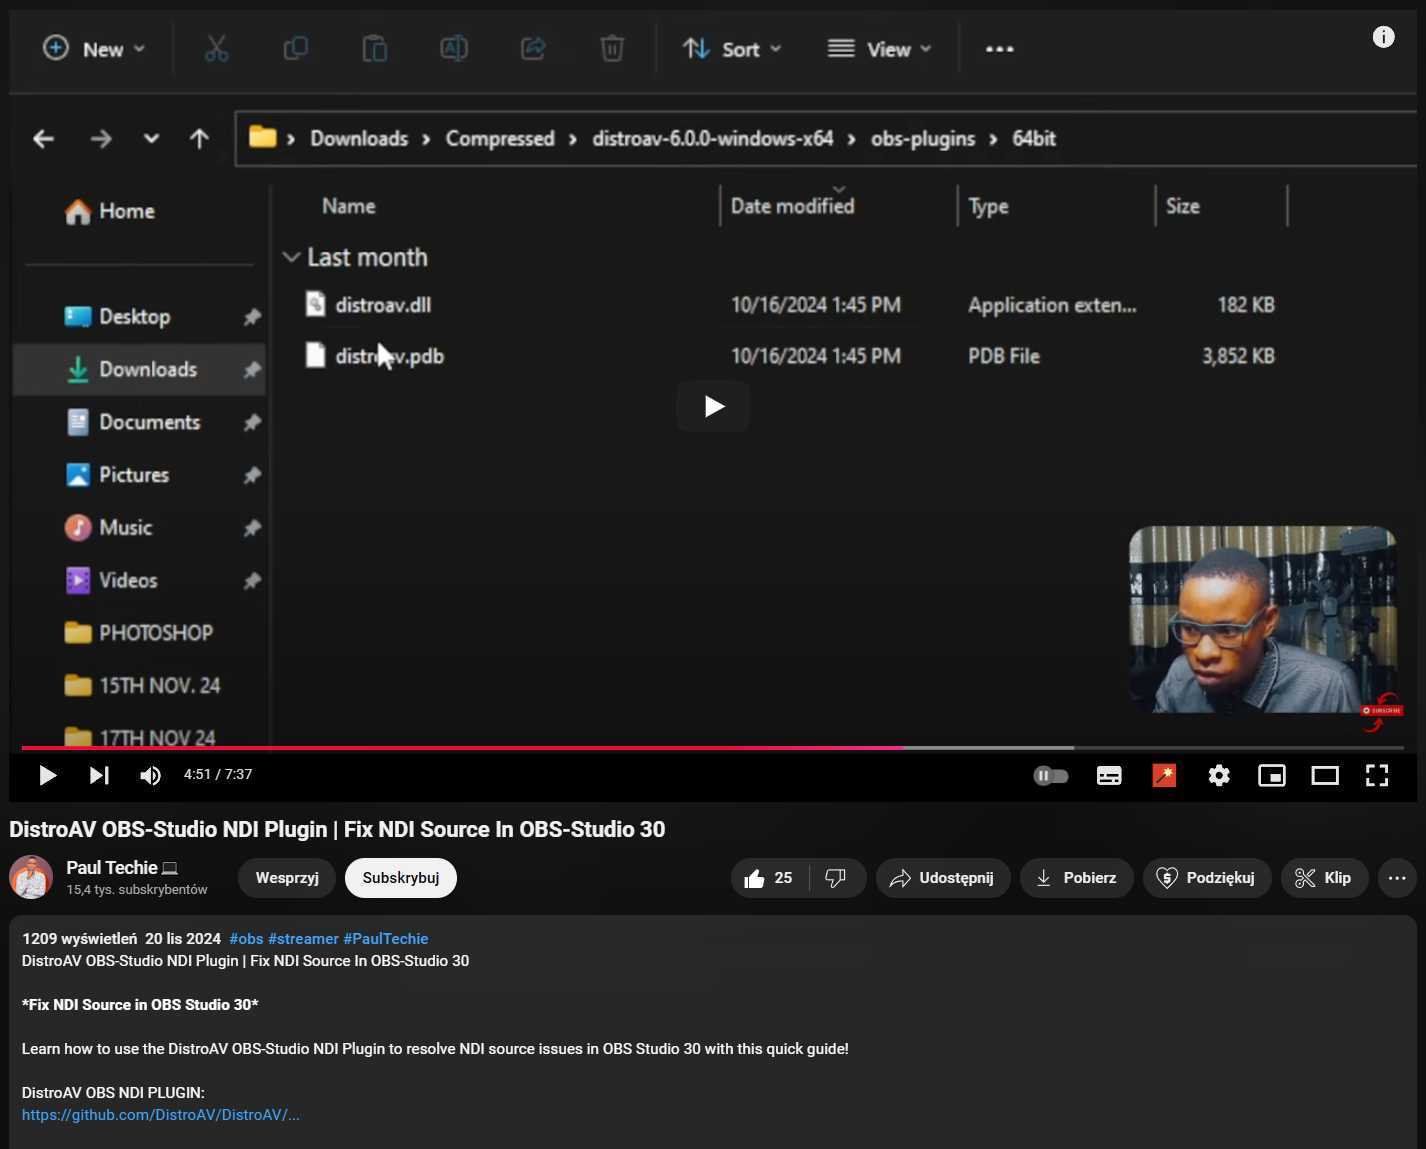Image resolution: width=1426 pixels, height=1149 pixels.
Task: Click the video info icon
Action: click(x=1383, y=37)
